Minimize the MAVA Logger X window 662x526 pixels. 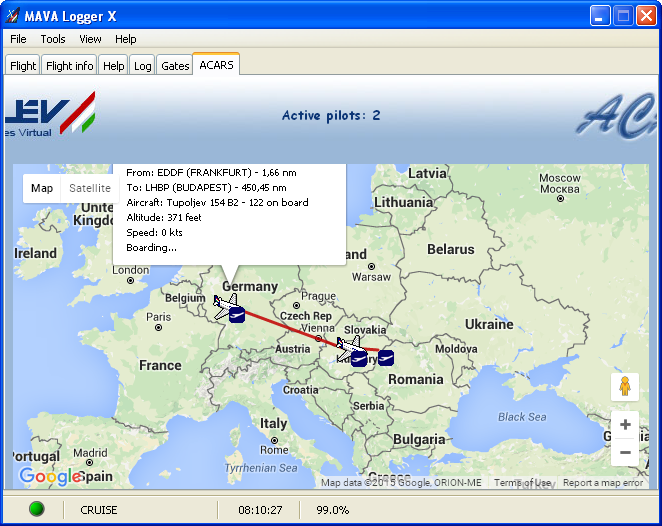tap(600, 16)
